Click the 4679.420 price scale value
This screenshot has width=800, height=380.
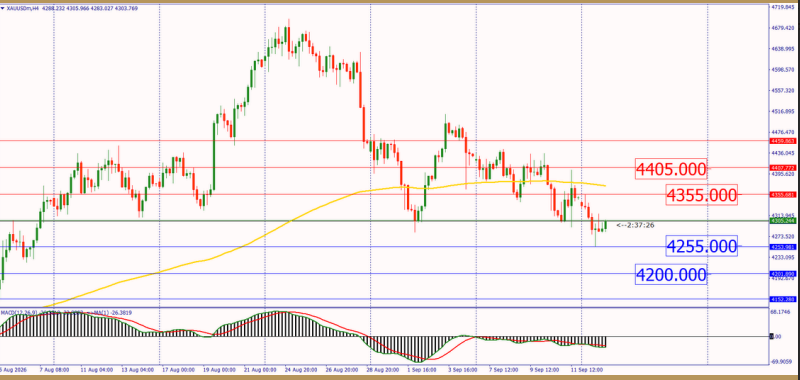click(x=783, y=29)
